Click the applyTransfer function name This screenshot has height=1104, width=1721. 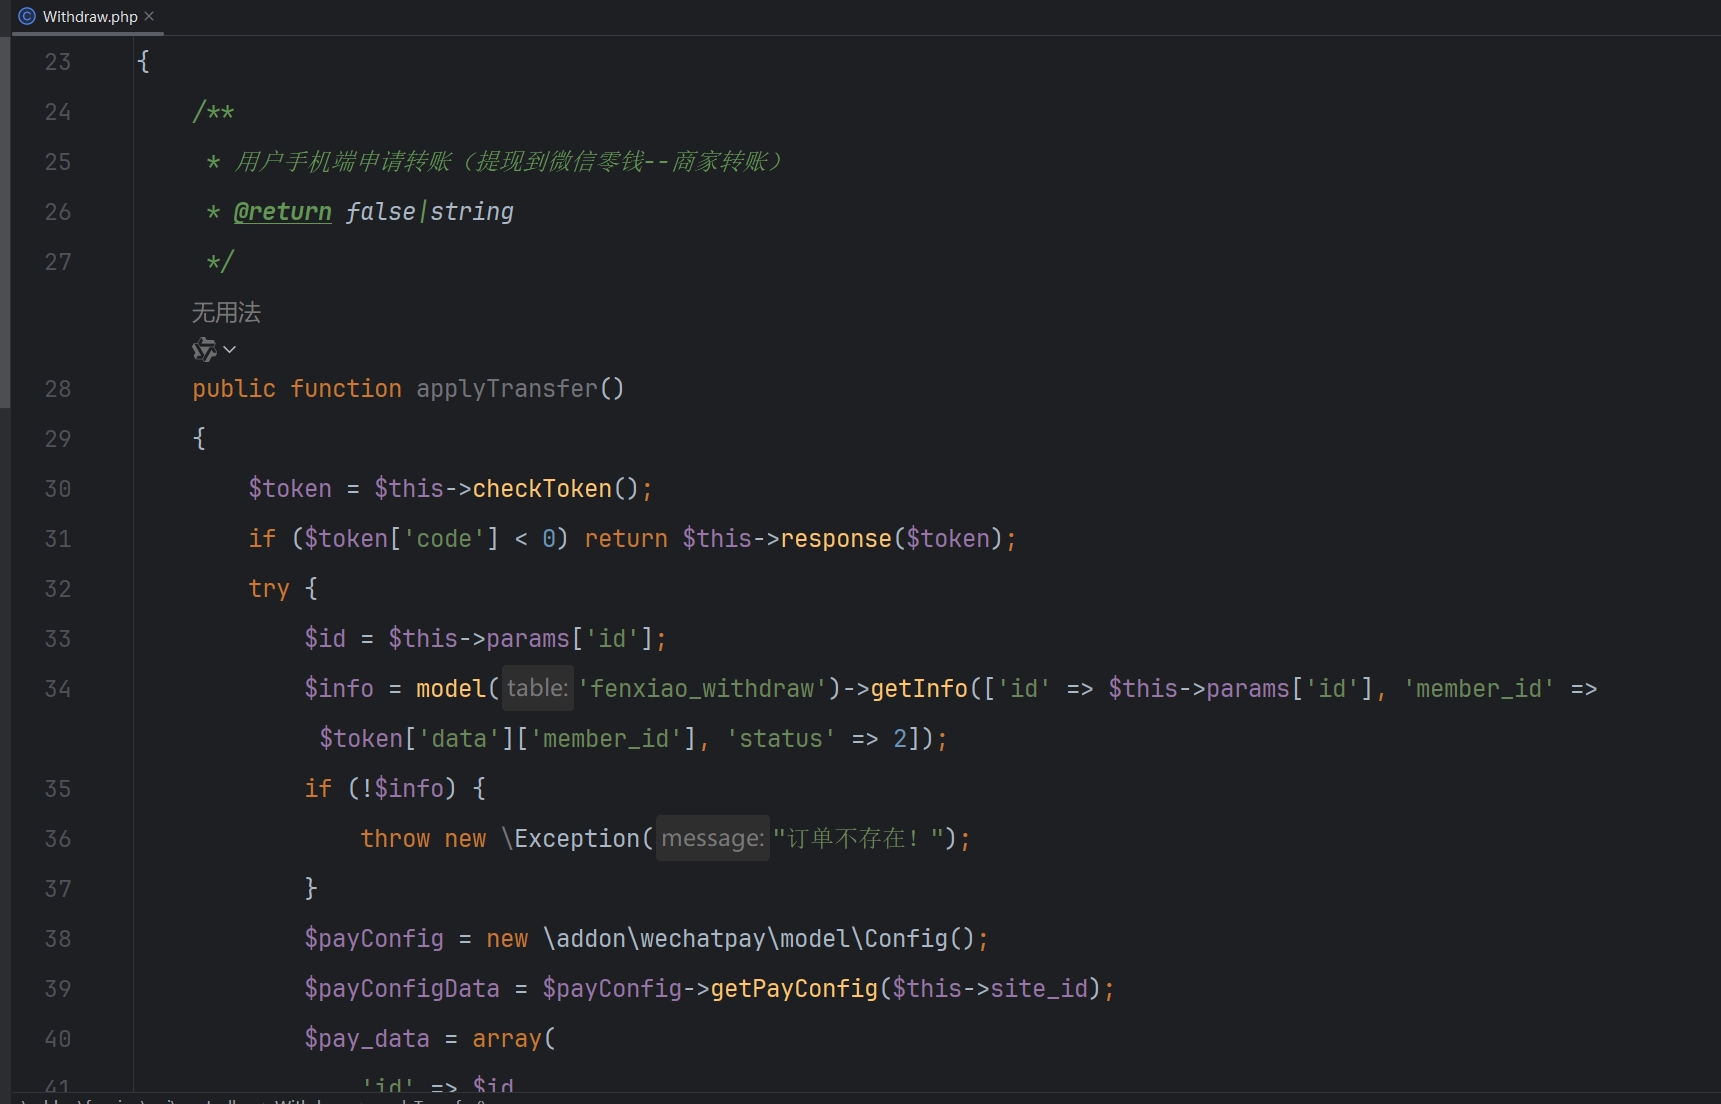[506, 389]
